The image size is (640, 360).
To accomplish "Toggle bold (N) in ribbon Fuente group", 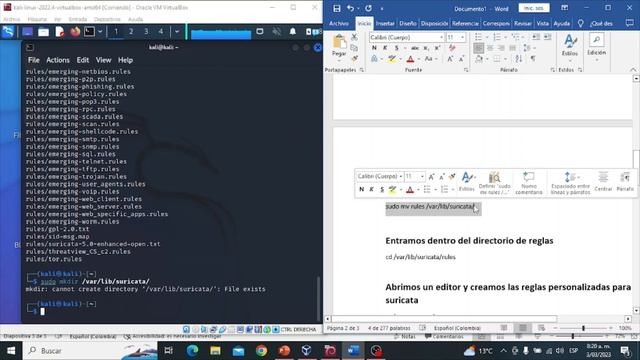I will (374, 48).
